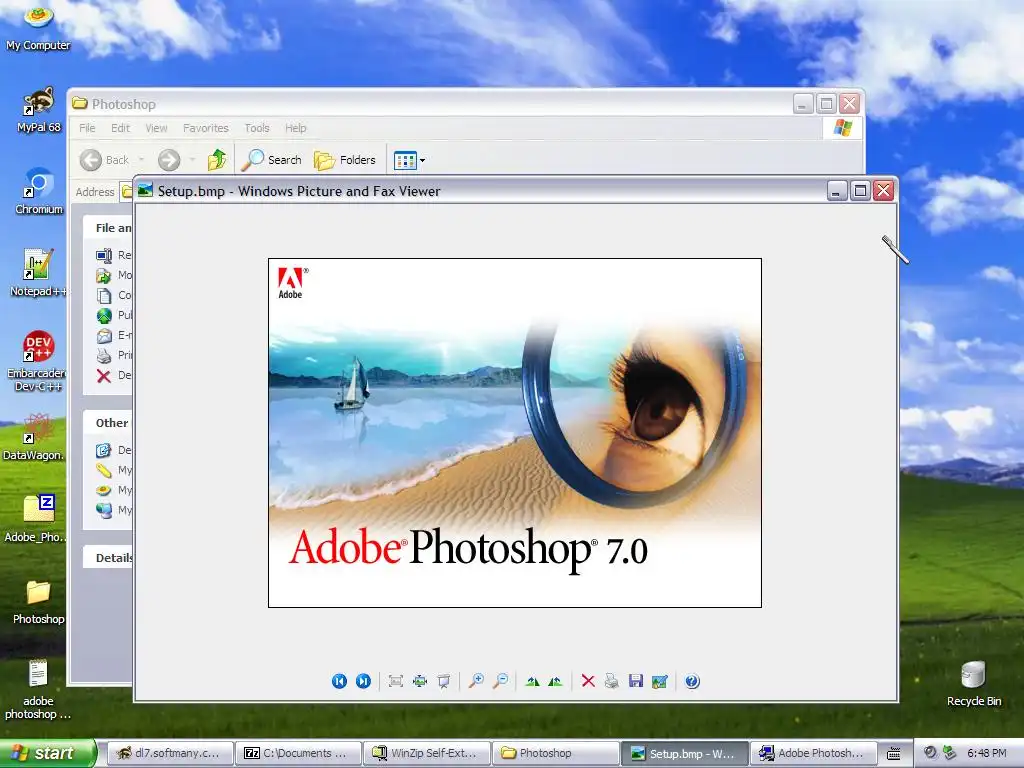This screenshot has height=768, width=1024.
Task: Switch to the C:\Documents 7-Zip taskbar button
Action: (x=298, y=754)
